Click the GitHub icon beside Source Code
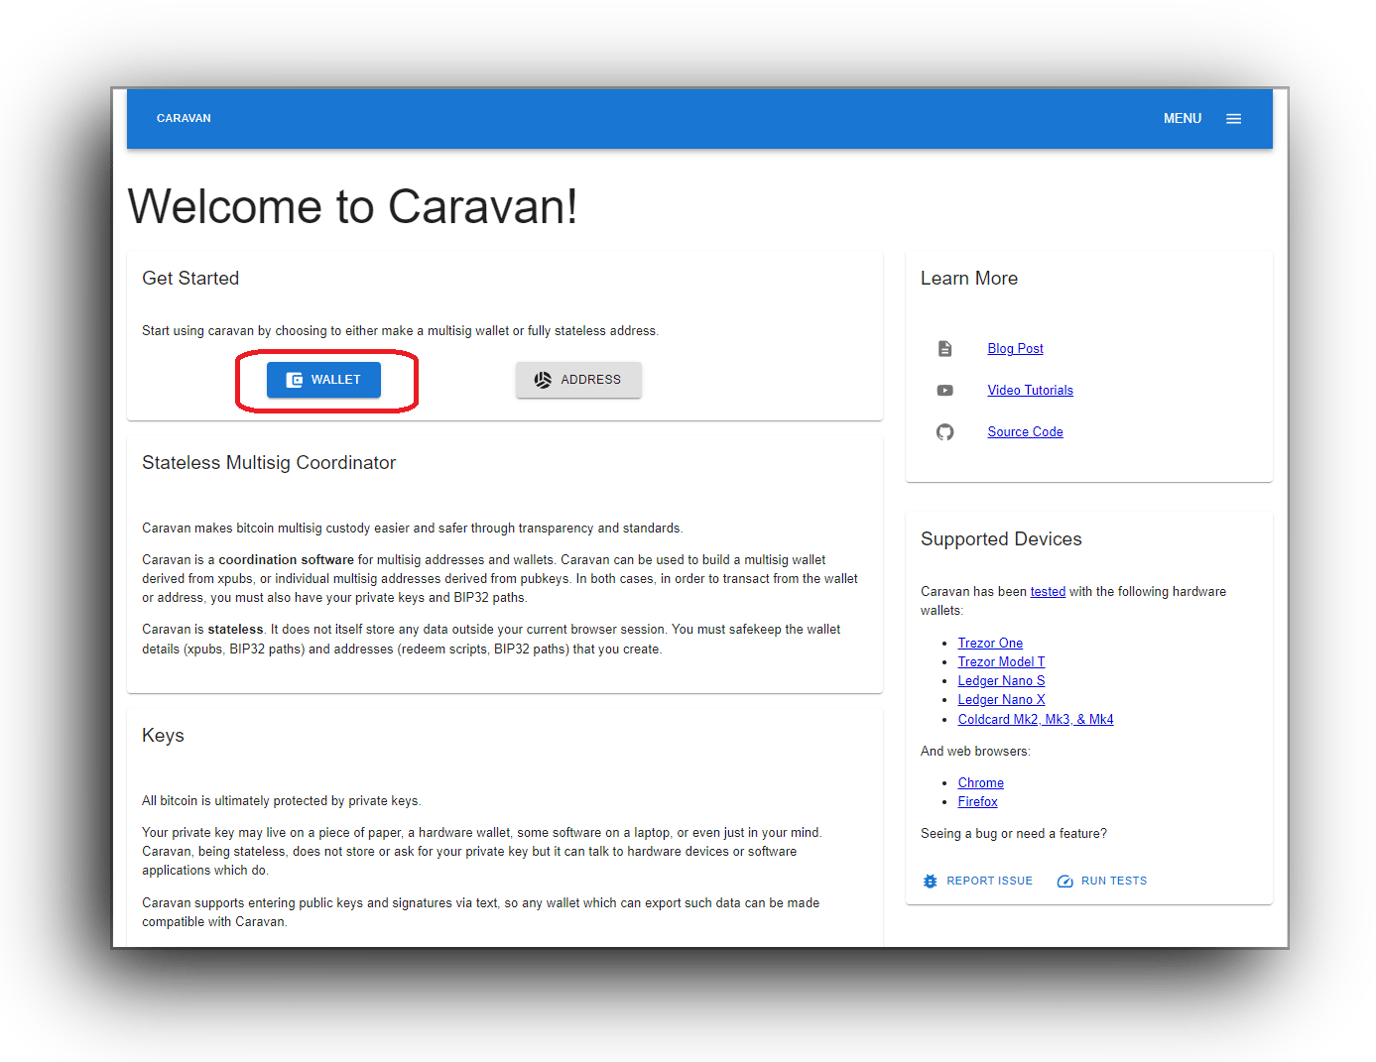The width and height of the screenshot is (1376, 1062). point(945,432)
